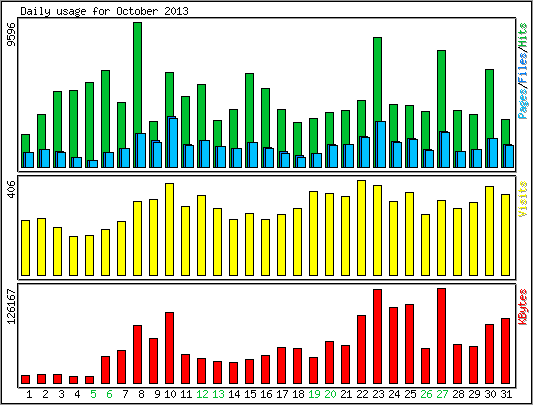The height and width of the screenshot is (405, 533).
Task: Click the green weekend day label 19
Action: pyautogui.click(x=314, y=394)
